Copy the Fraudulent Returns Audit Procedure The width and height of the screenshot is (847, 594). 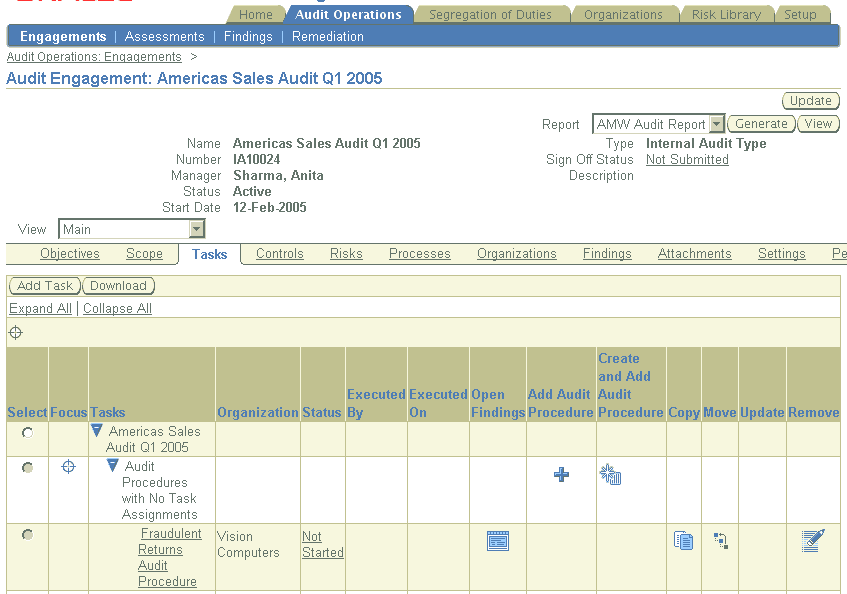[x=683, y=541]
